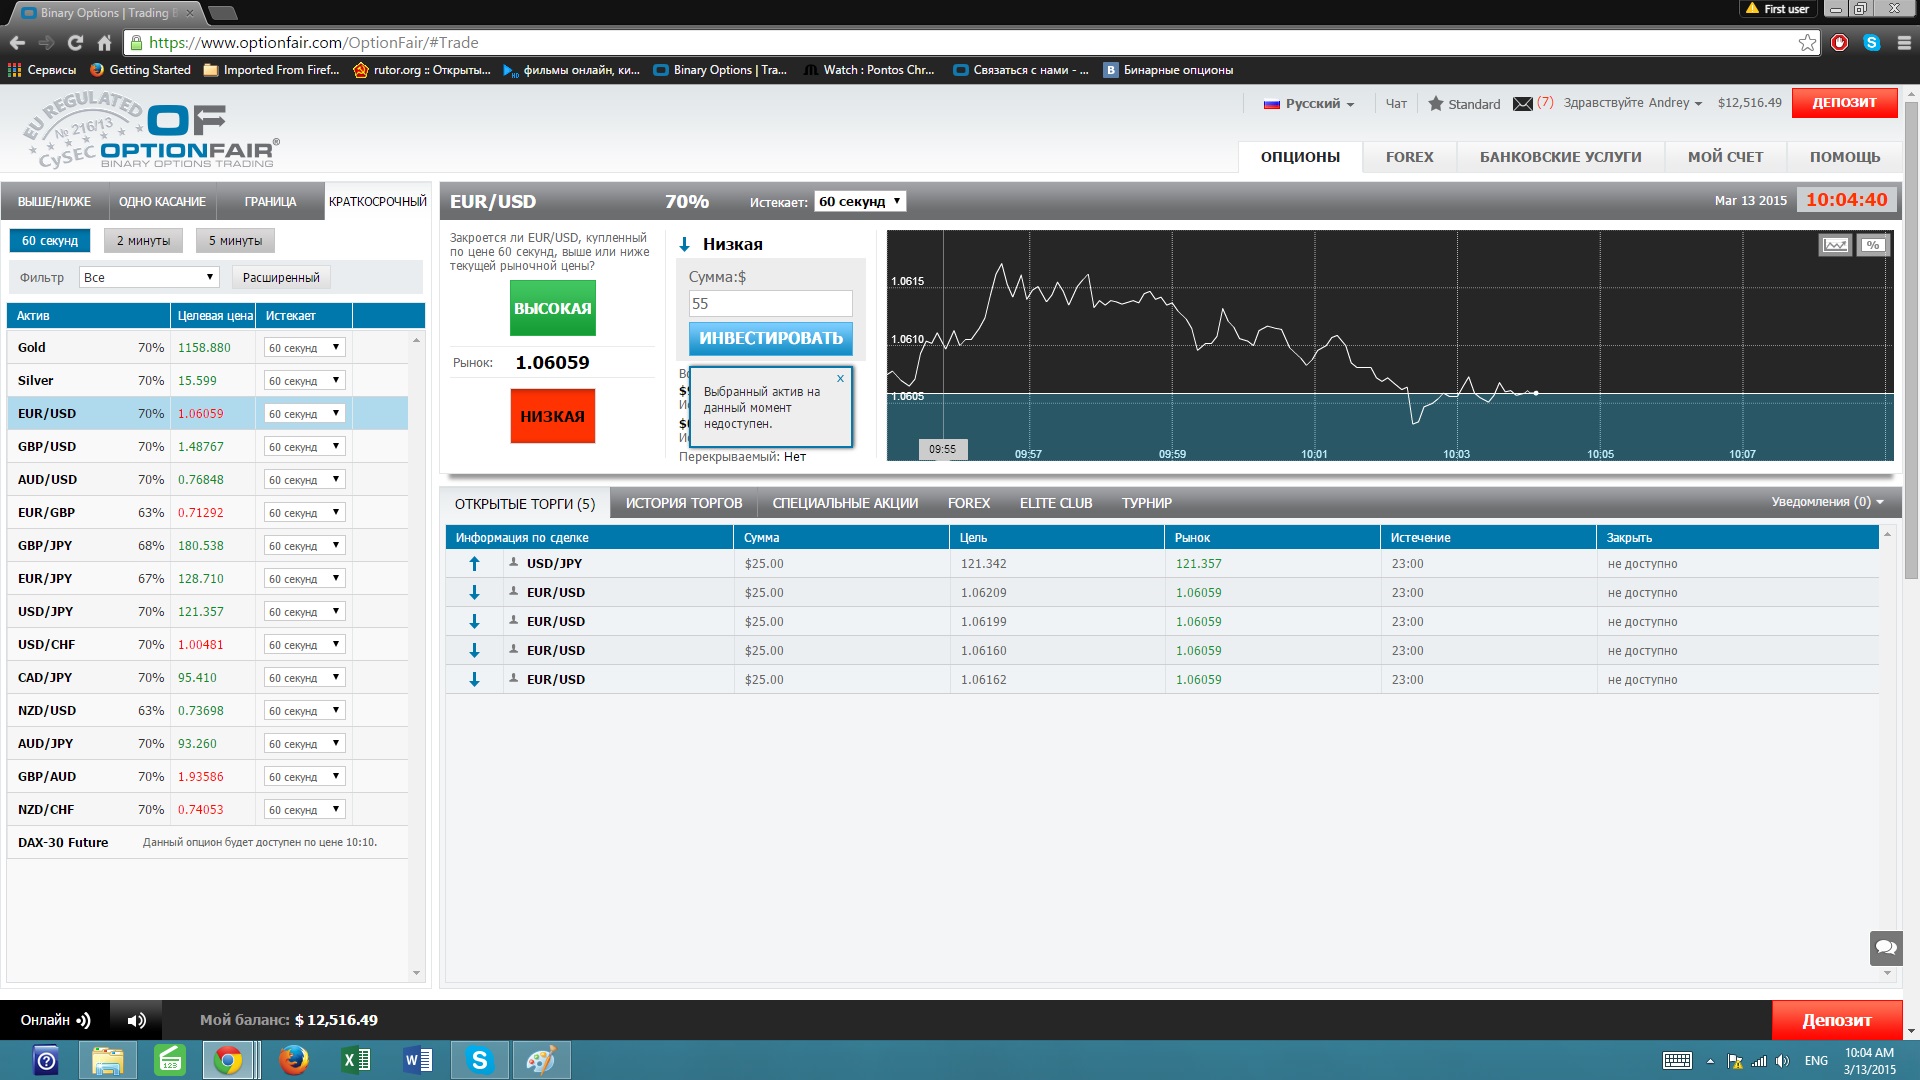Viewport: 1920px width, 1080px height.
Task: Click the percent chart view icon
Action: tap(1873, 245)
